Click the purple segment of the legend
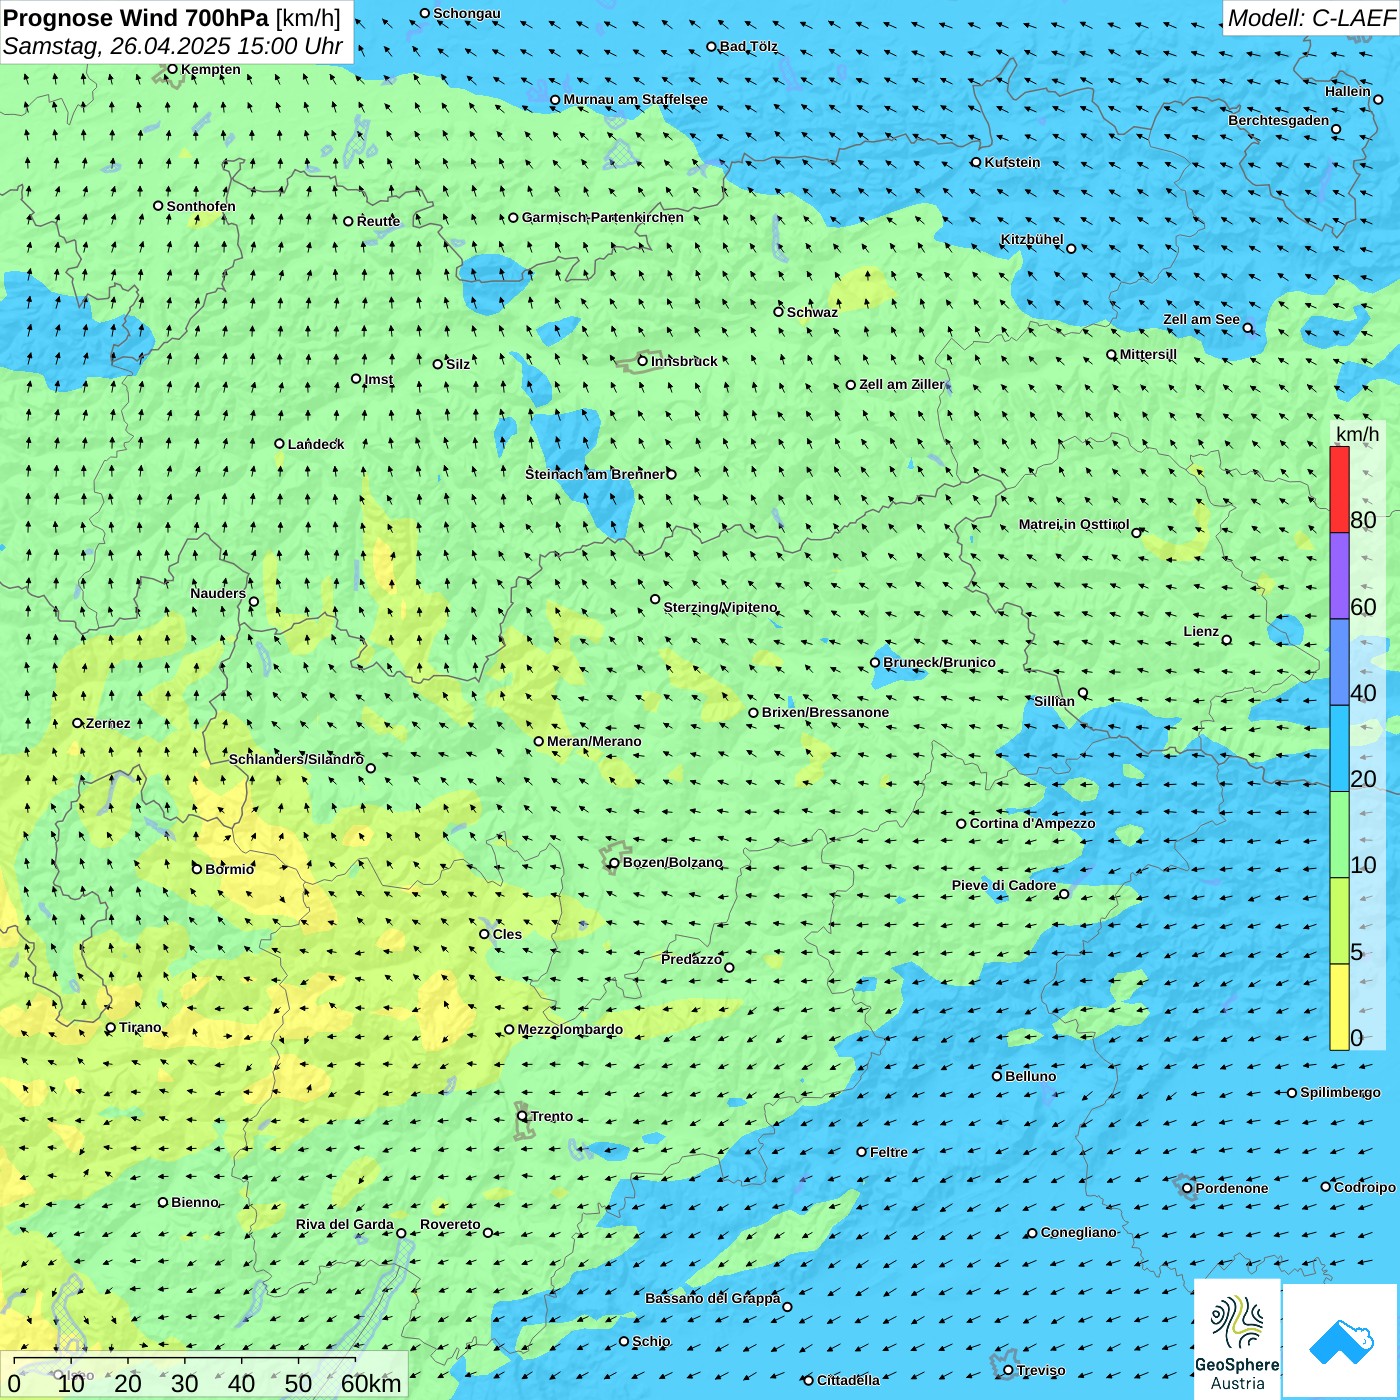 1339,576
